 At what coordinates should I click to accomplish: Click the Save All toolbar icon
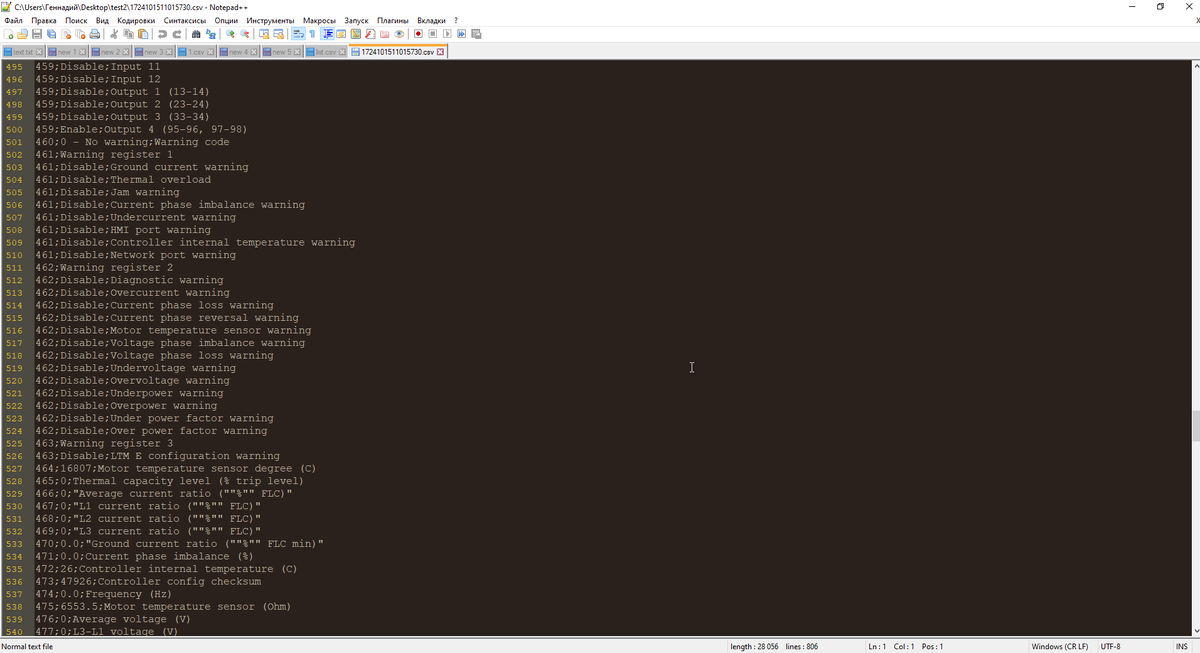[x=51, y=33]
